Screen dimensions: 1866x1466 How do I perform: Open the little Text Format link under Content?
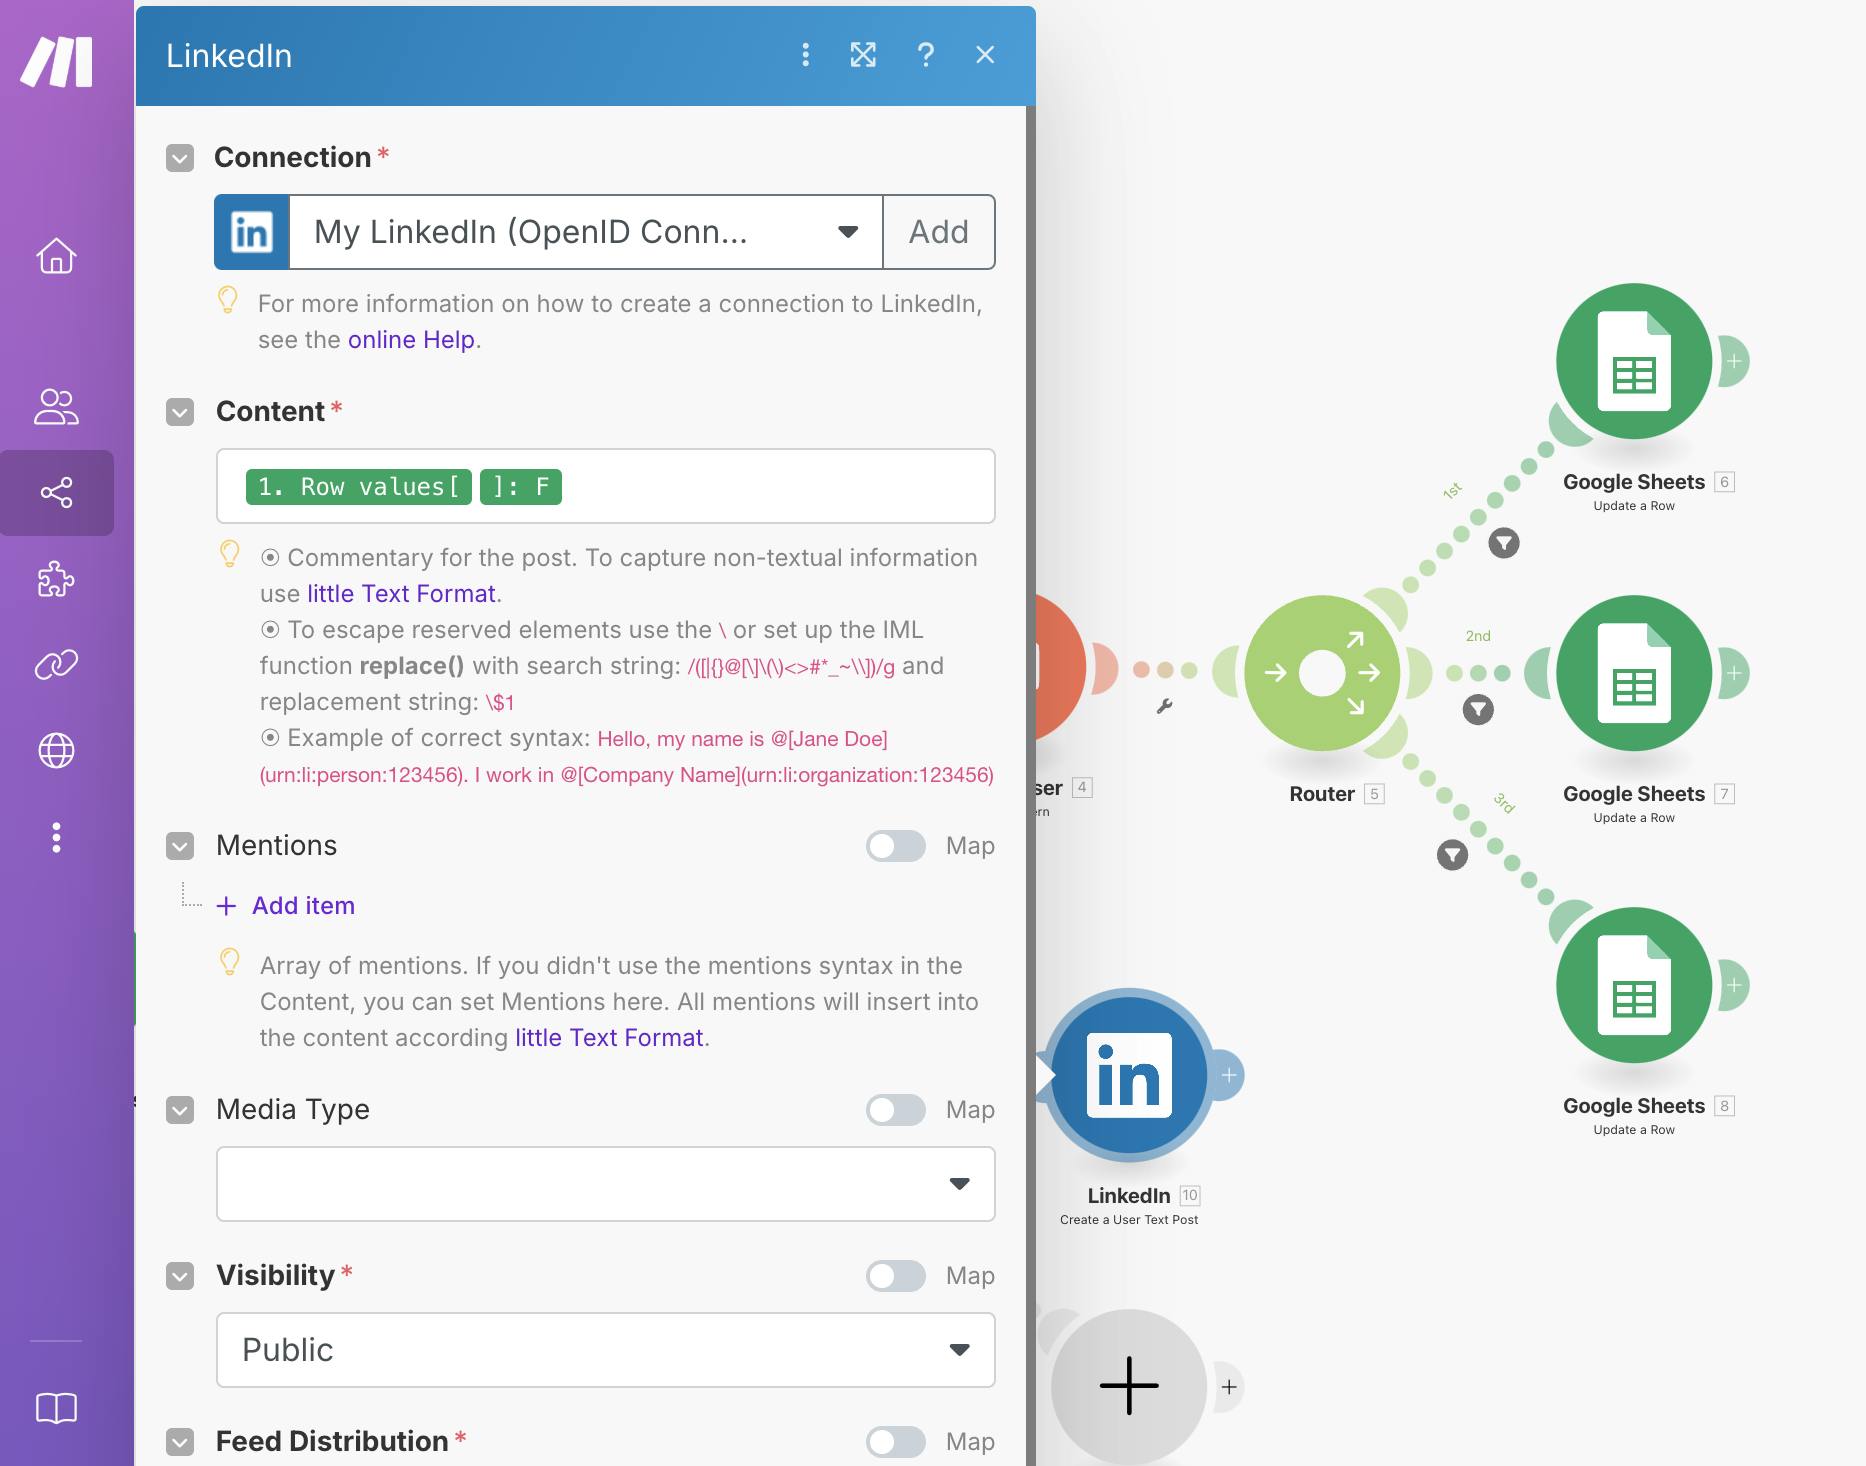coord(401,594)
